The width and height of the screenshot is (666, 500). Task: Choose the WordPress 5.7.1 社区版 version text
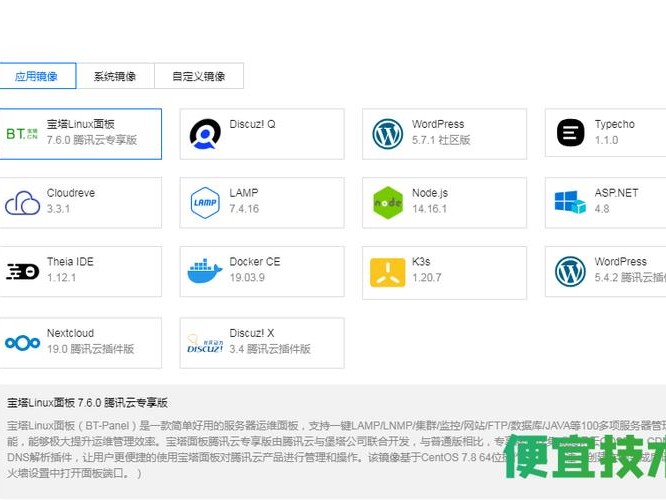pos(441,140)
